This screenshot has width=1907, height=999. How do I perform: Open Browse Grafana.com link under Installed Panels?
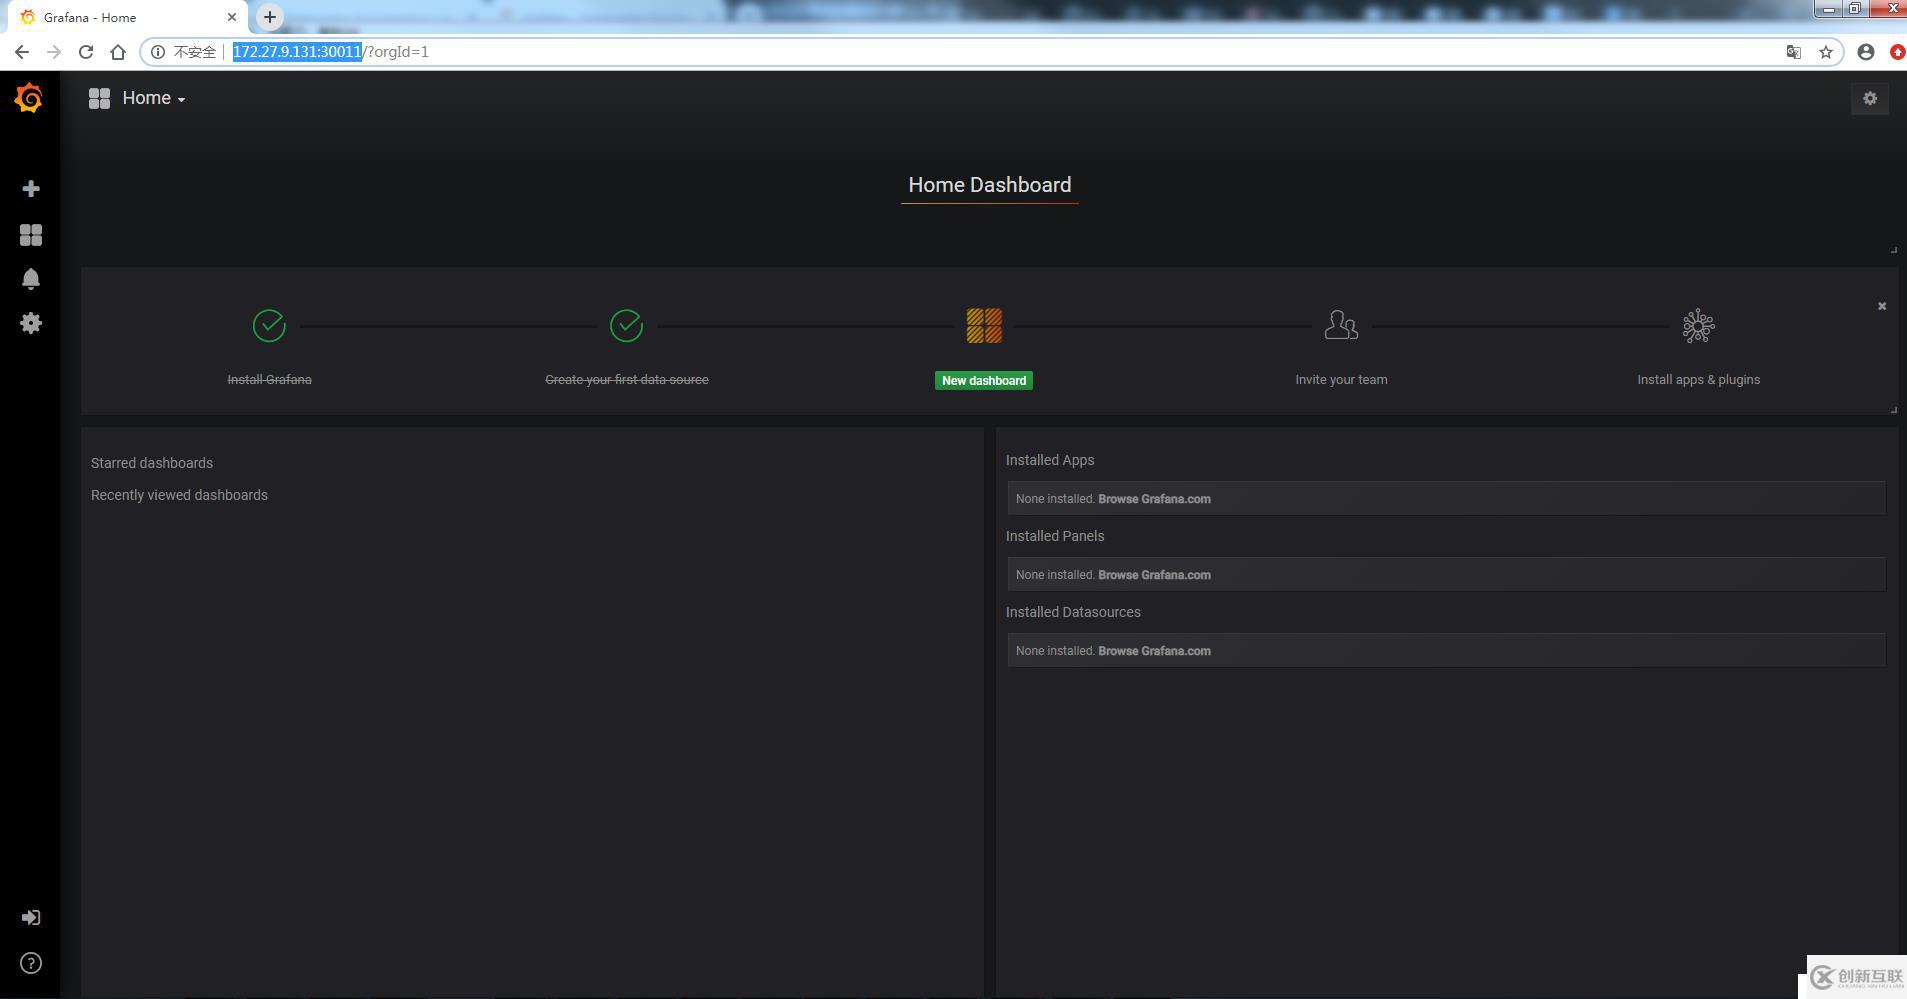pos(1154,575)
